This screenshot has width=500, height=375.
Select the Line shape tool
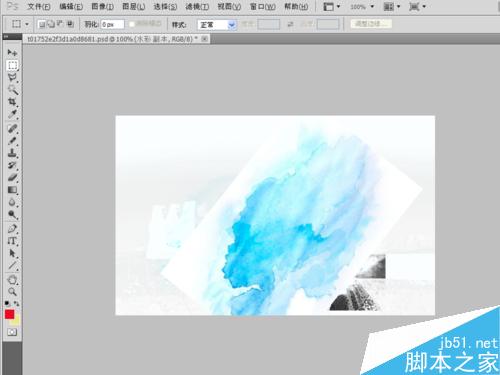coord(12,266)
